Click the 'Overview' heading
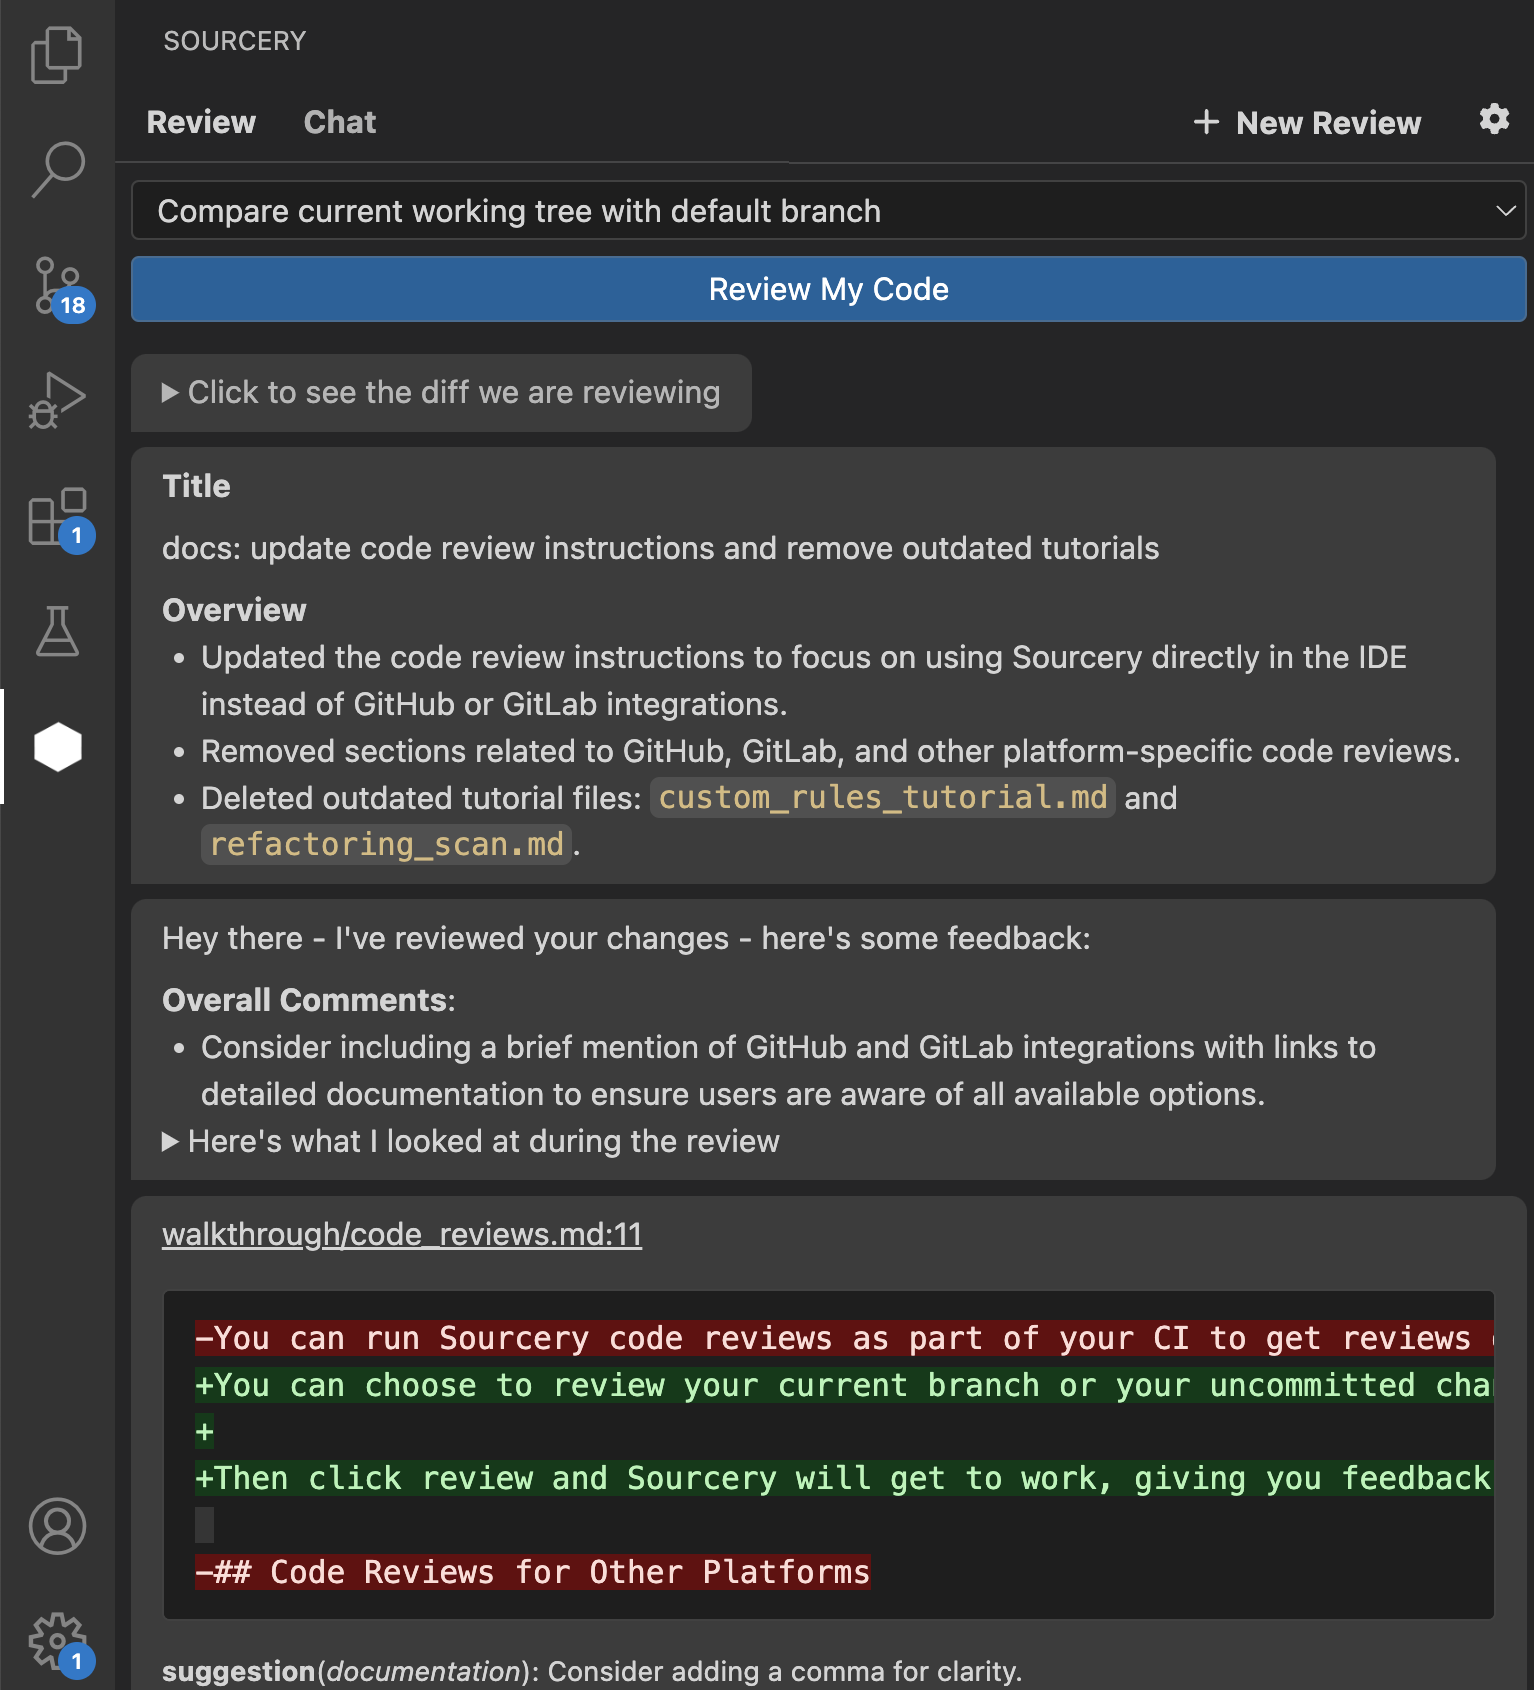Image resolution: width=1534 pixels, height=1690 pixels. (x=234, y=610)
